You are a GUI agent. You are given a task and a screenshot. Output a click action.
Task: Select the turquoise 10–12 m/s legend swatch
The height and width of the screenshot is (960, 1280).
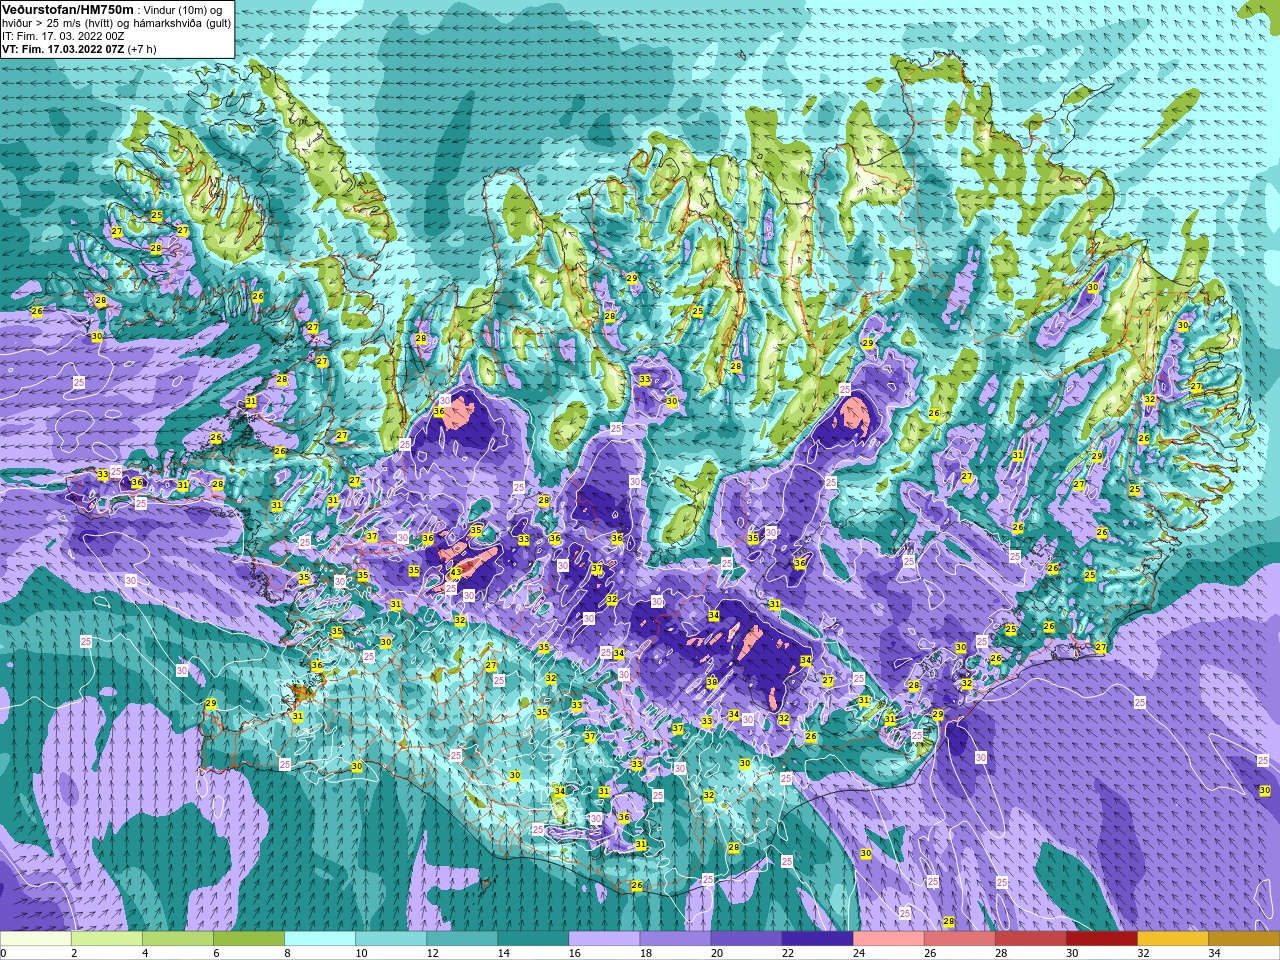391,939
